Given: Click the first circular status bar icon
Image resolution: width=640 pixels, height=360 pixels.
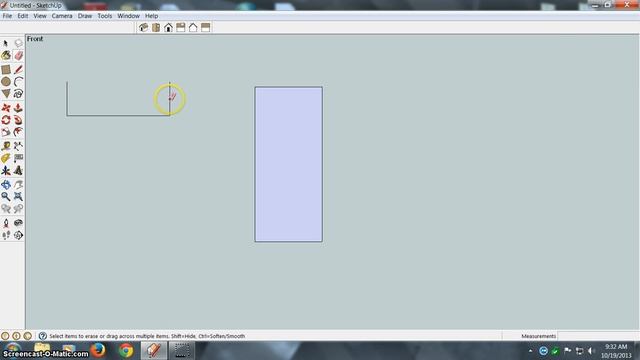Looking at the screenshot, I should click(5, 336).
